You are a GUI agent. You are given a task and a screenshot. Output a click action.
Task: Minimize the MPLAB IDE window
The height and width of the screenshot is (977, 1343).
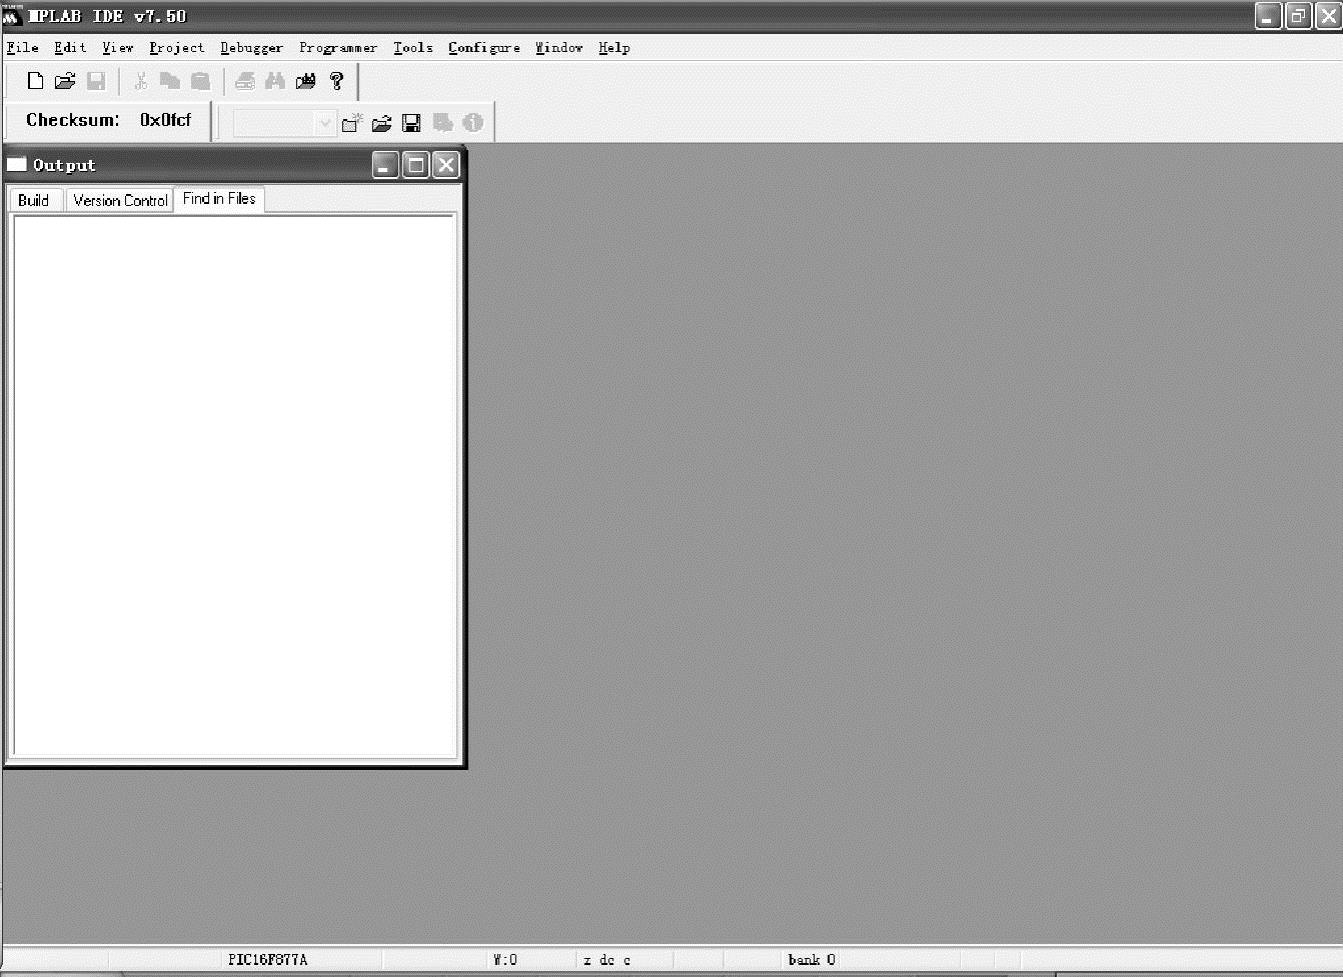pyautogui.click(x=1268, y=16)
